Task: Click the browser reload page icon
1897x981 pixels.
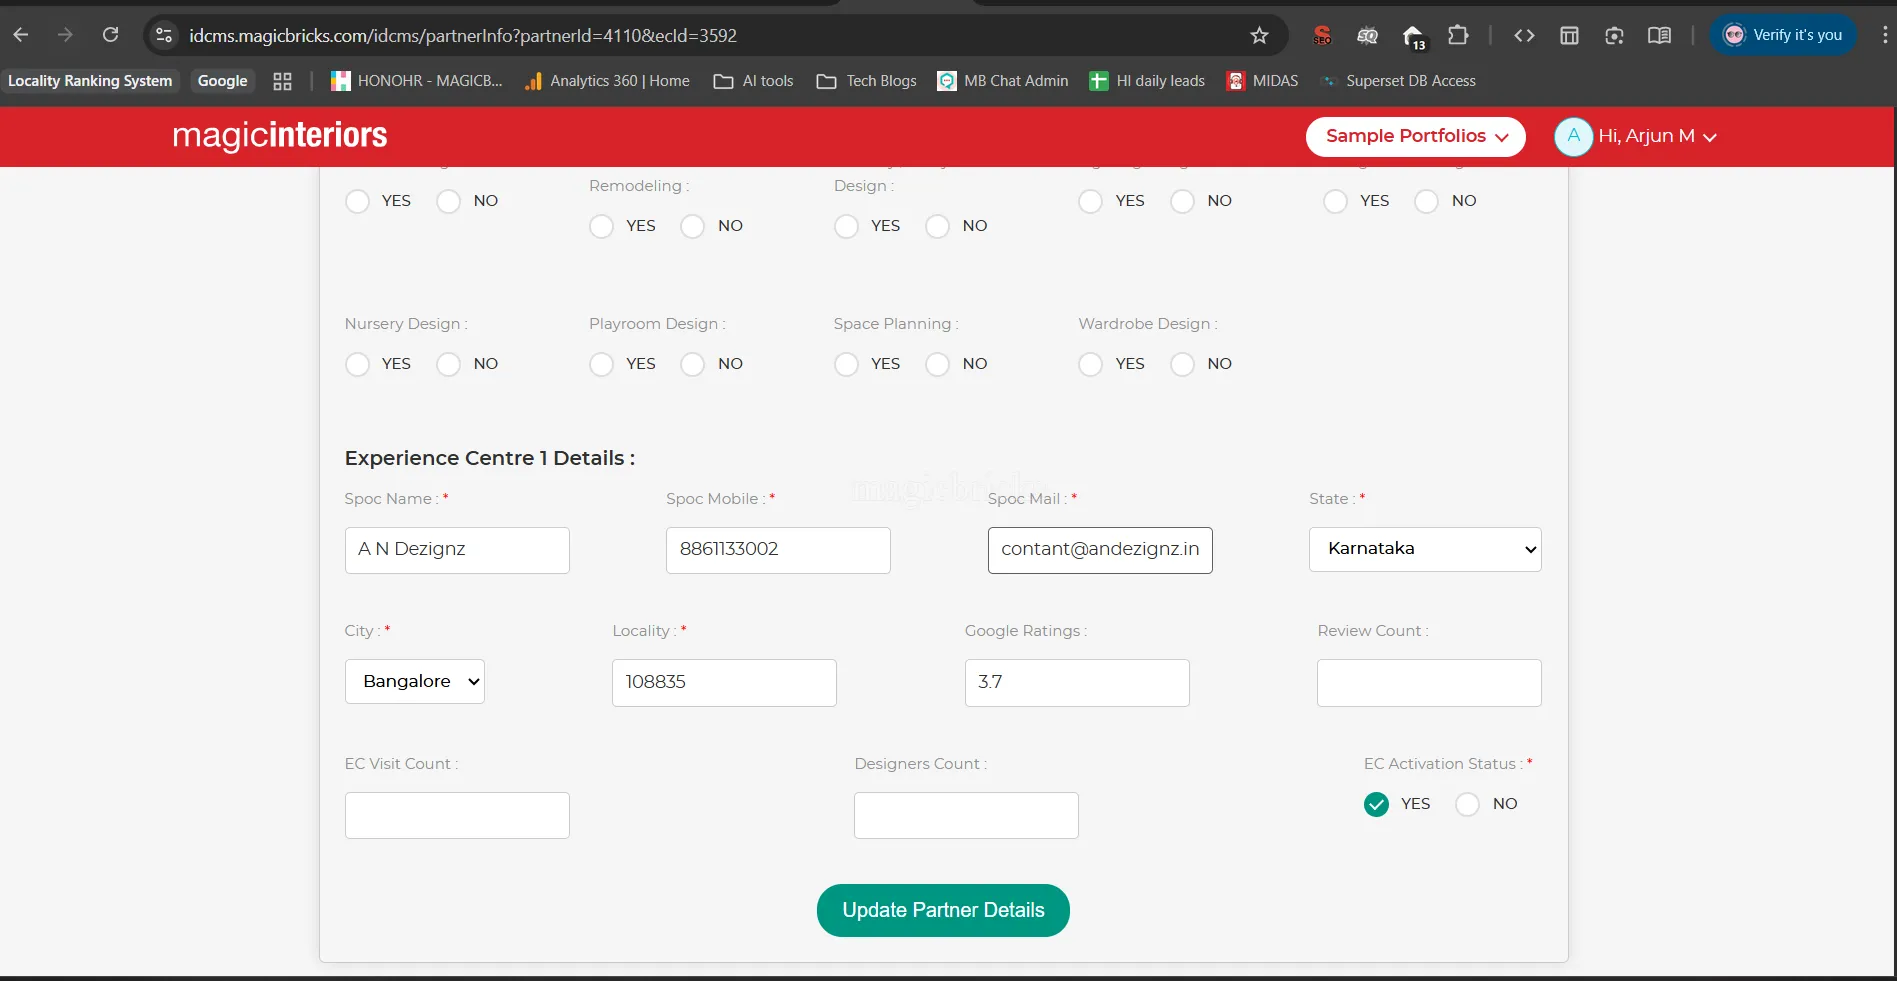Action: (111, 35)
